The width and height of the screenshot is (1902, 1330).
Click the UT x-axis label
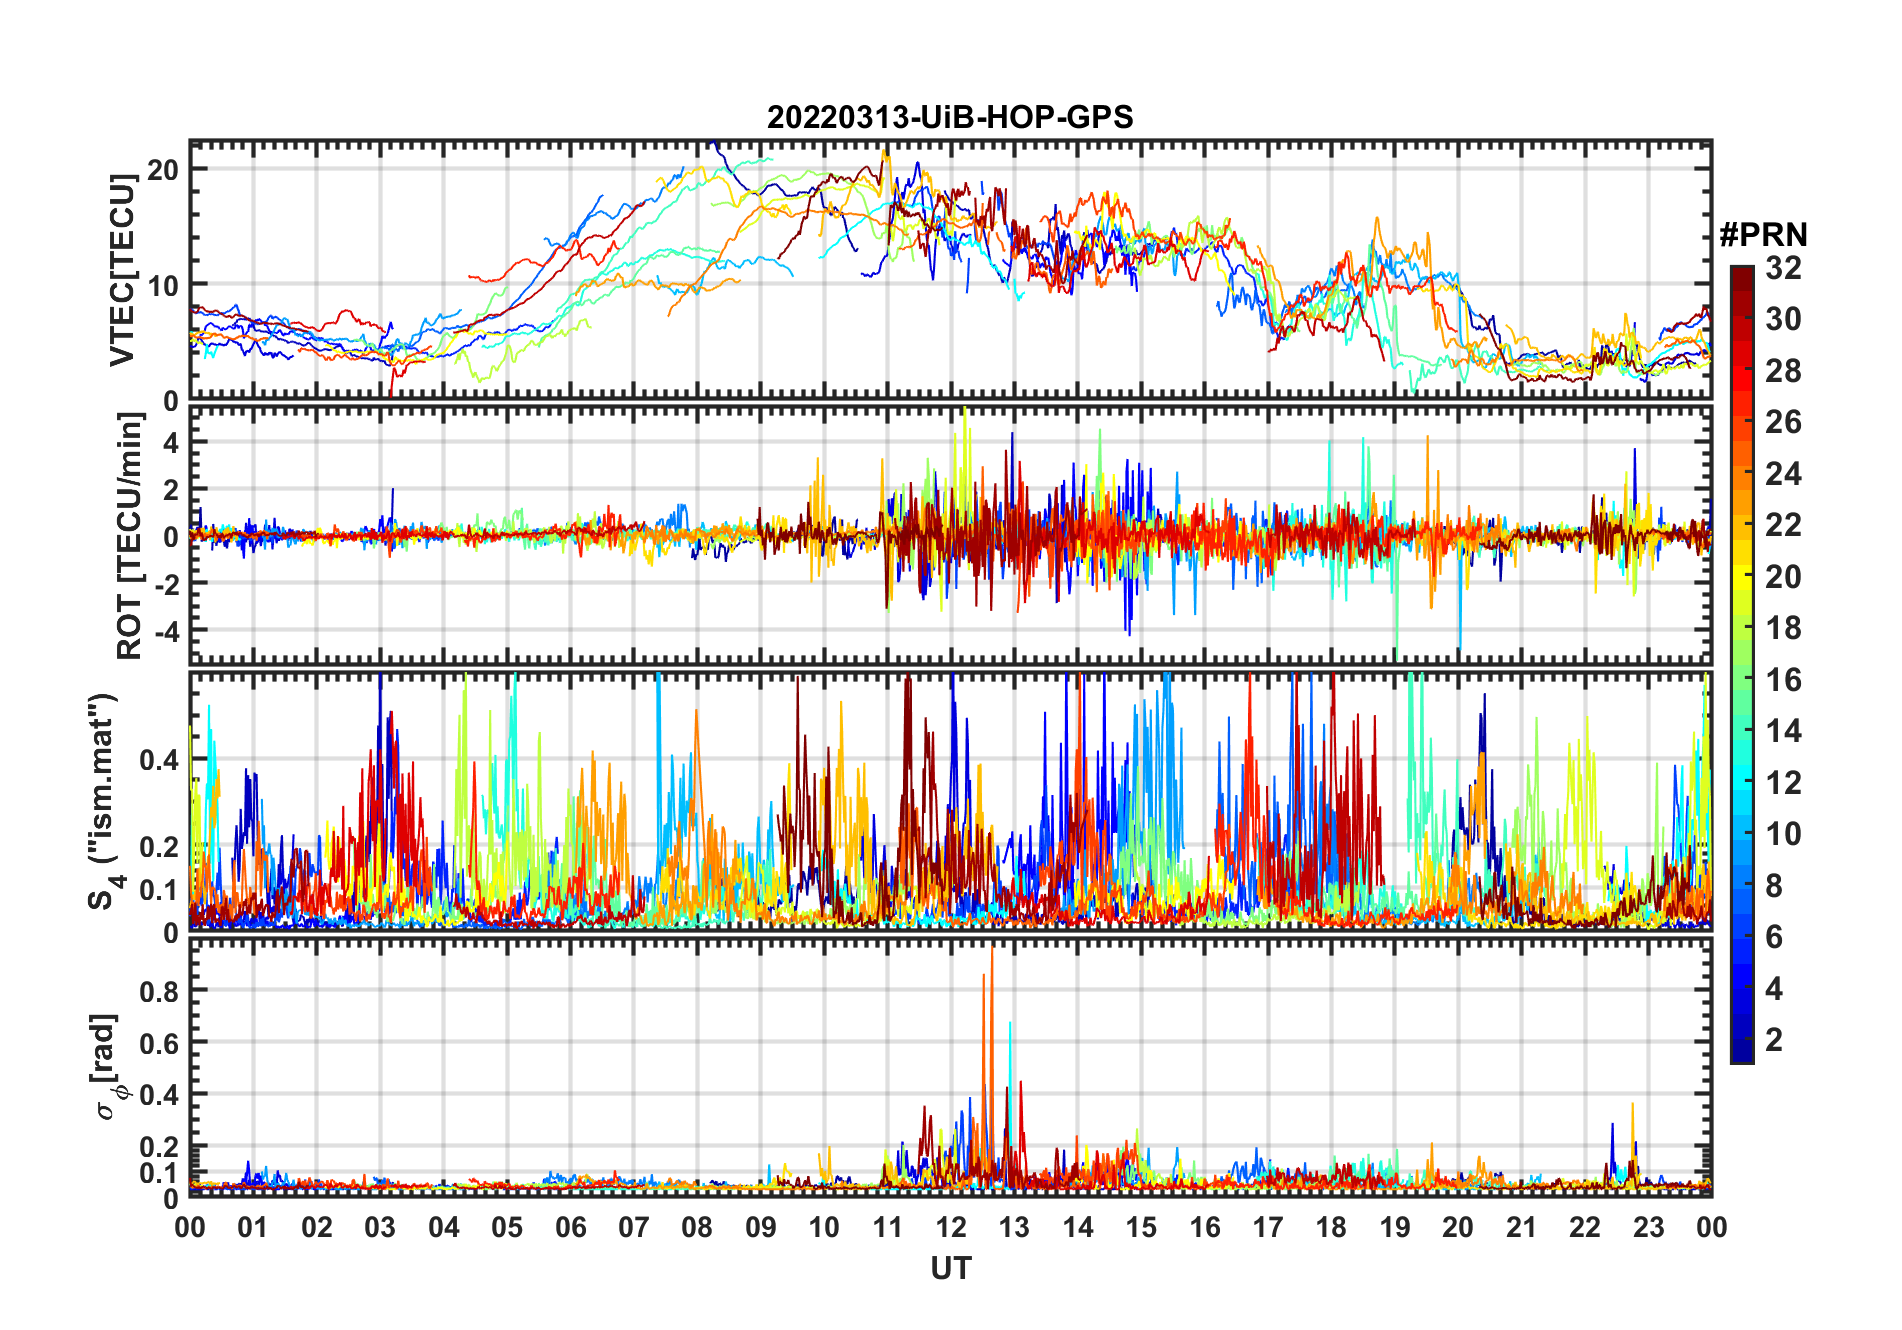(950, 1268)
